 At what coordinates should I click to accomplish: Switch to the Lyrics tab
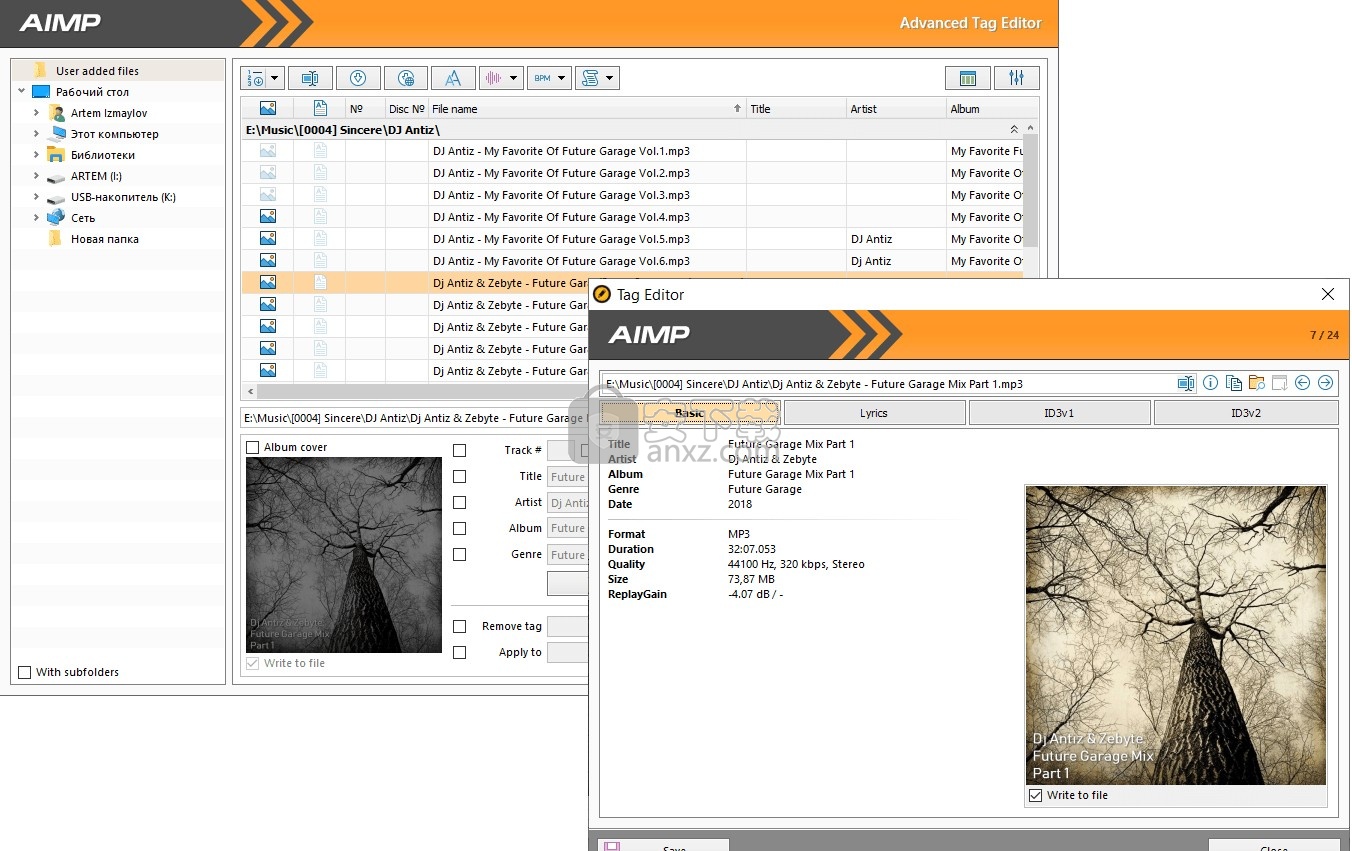click(x=874, y=412)
